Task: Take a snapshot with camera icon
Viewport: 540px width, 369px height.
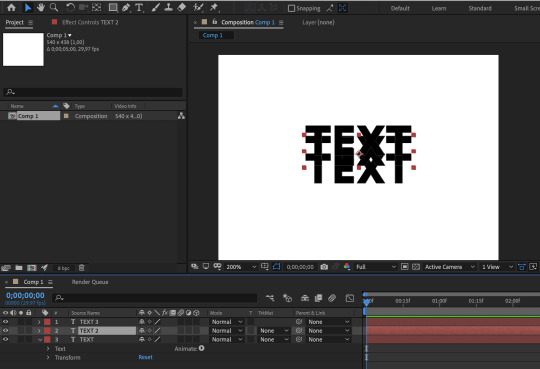Action: 324,267
